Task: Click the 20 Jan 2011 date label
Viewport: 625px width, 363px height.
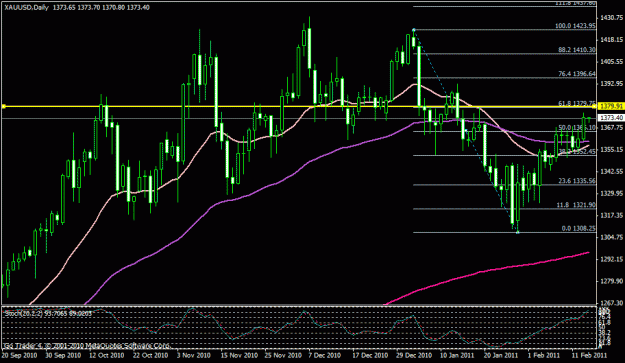Action: [501, 355]
